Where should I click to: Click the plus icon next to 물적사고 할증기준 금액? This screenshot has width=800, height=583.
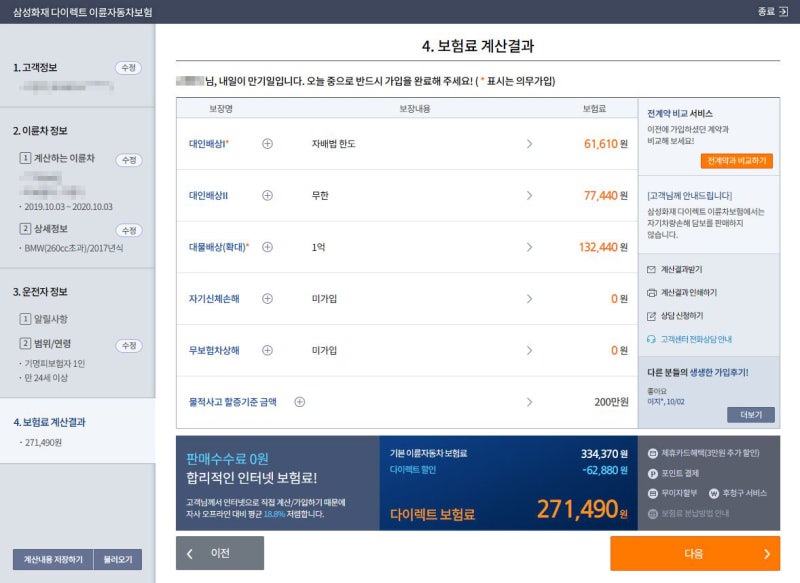300,402
